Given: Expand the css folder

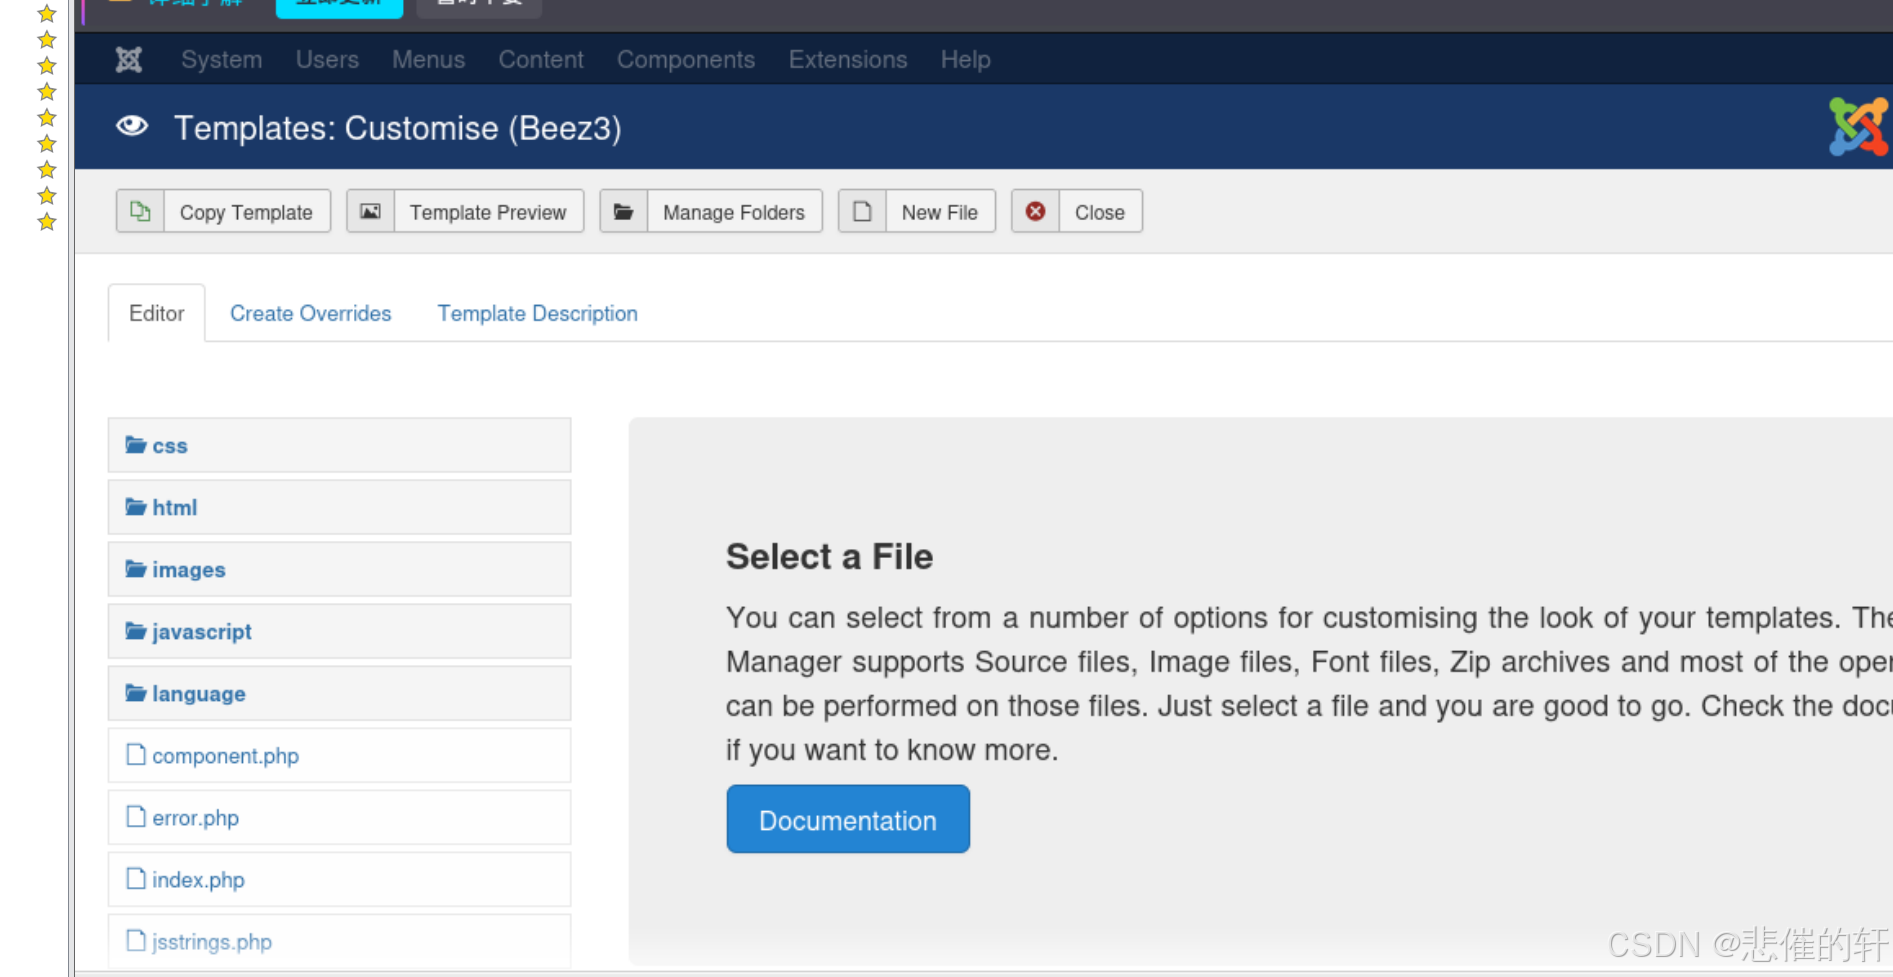Looking at the screenshot, I should 339,445.
